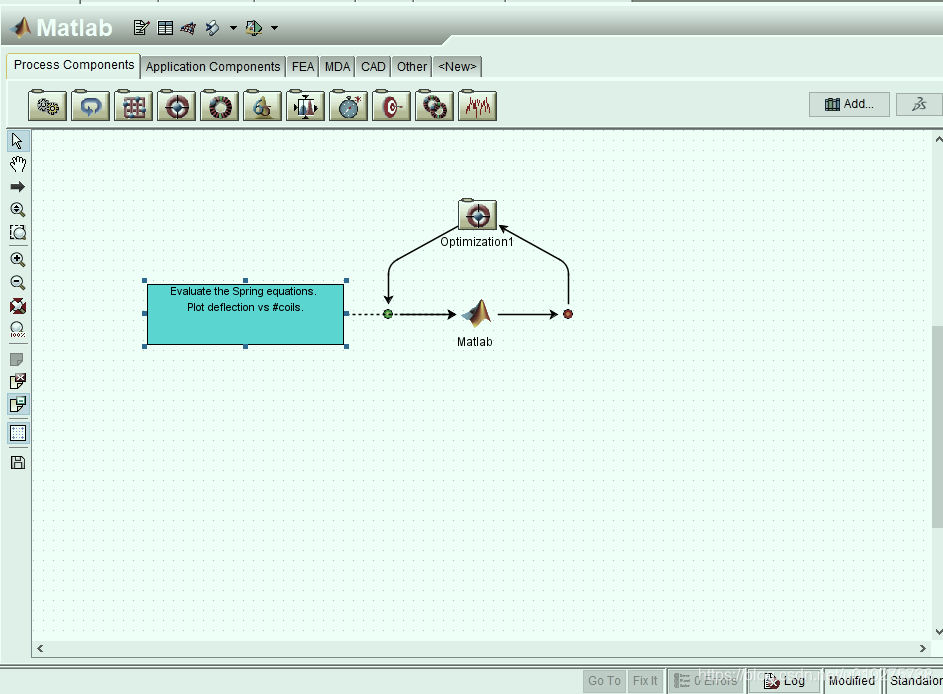Click the zoom out magnifier
The width and height of the screenshot is (943, 694).
point(18,283)
